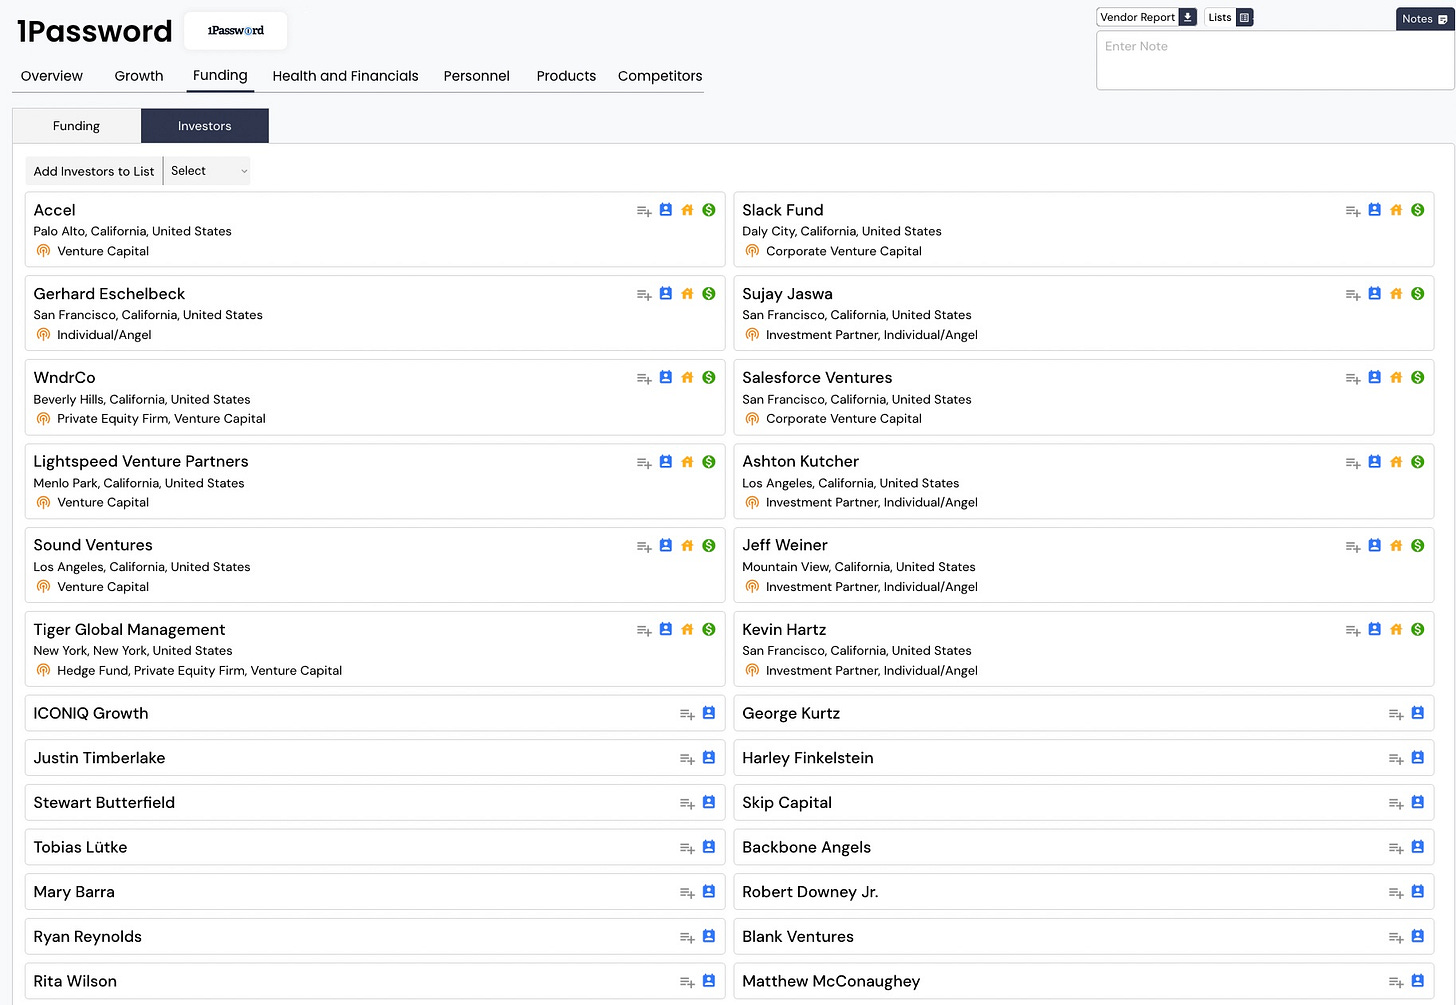
Task: Open the contacts icon on the Accel card
Action: click(666, 210)
